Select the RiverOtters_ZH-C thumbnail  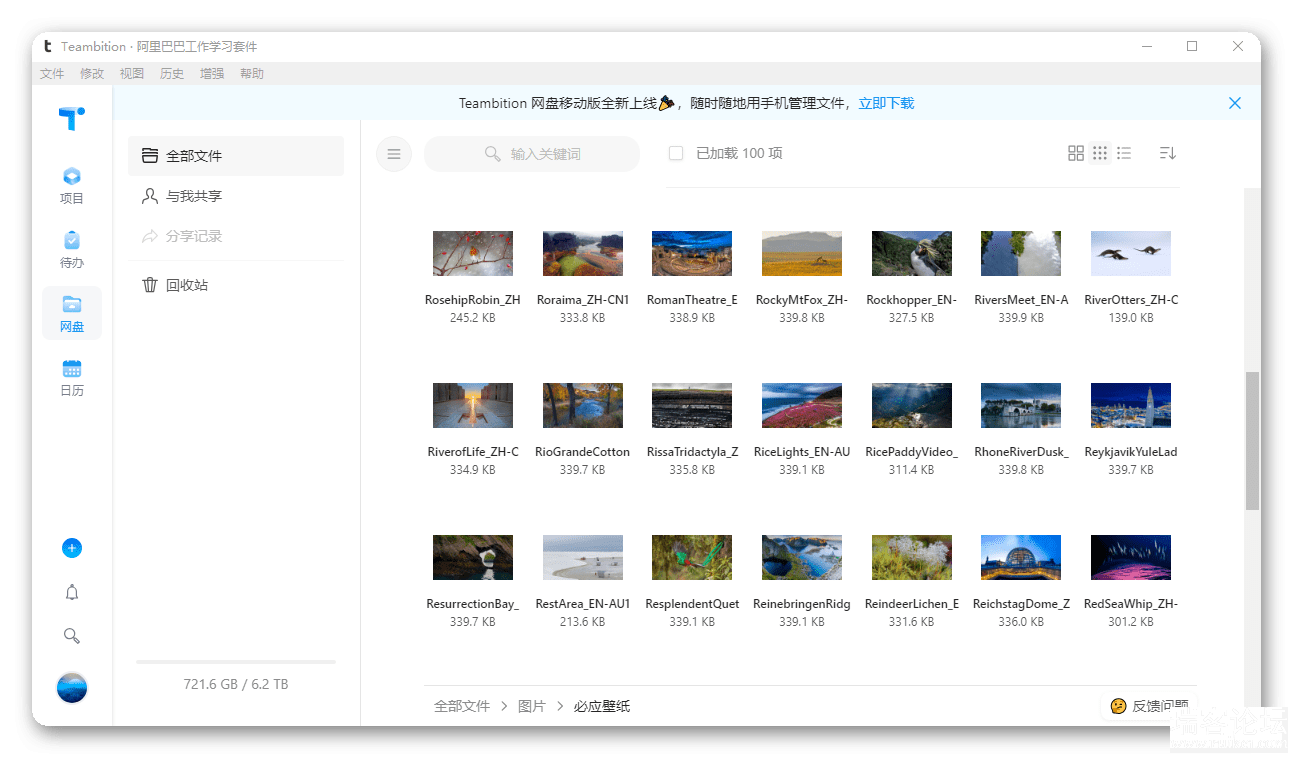[x=1131, y=253]
